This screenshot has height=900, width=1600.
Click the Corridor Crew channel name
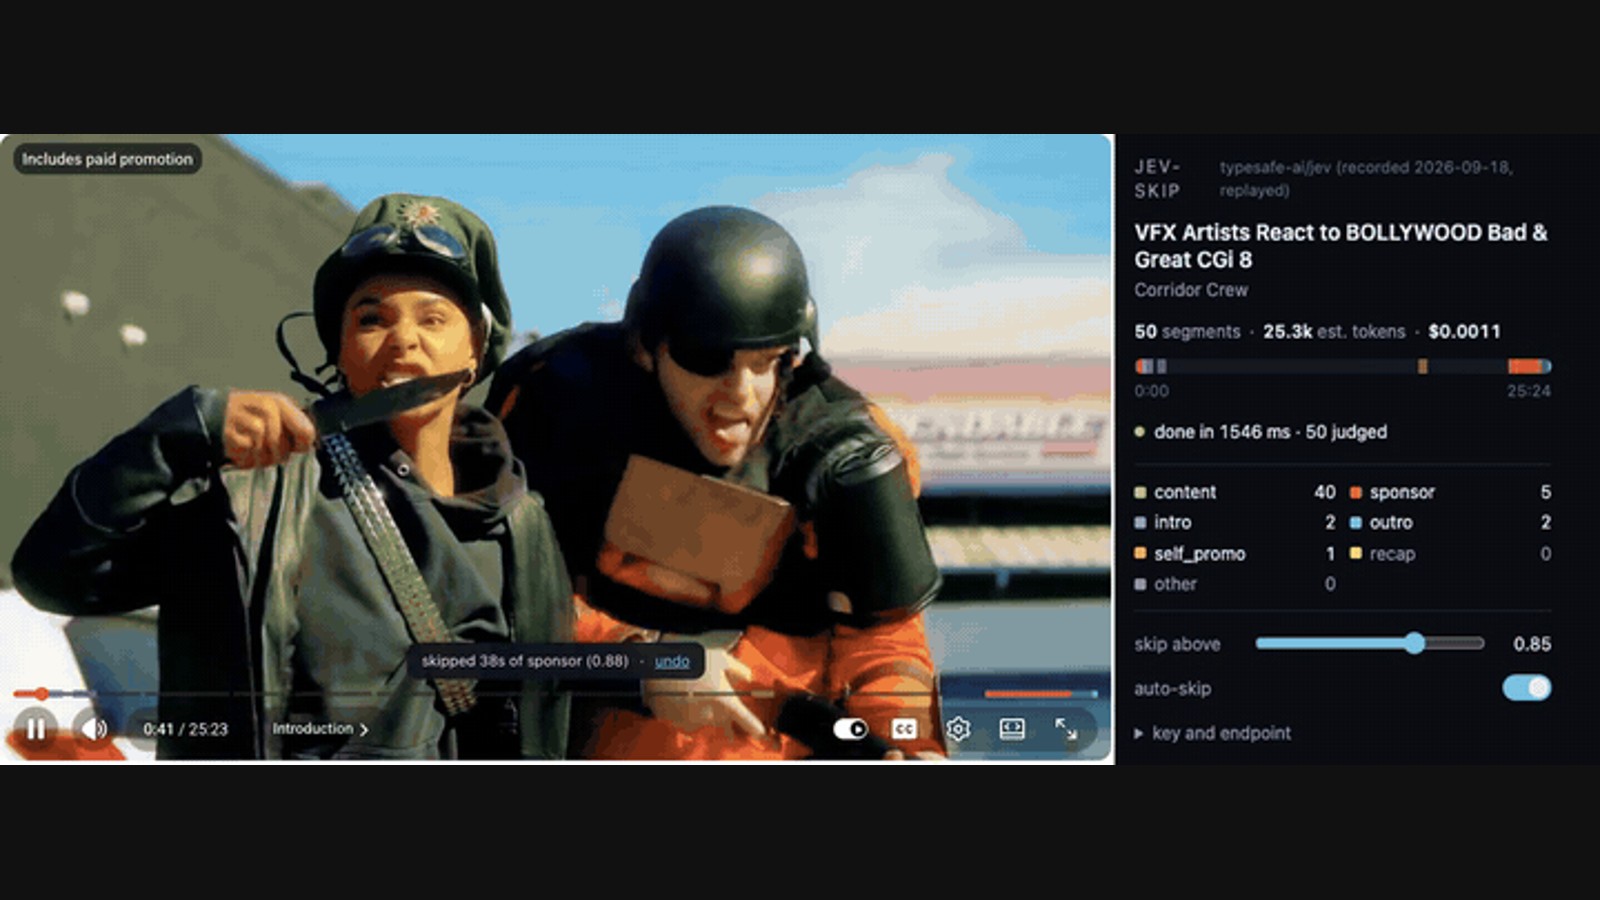1190,290
